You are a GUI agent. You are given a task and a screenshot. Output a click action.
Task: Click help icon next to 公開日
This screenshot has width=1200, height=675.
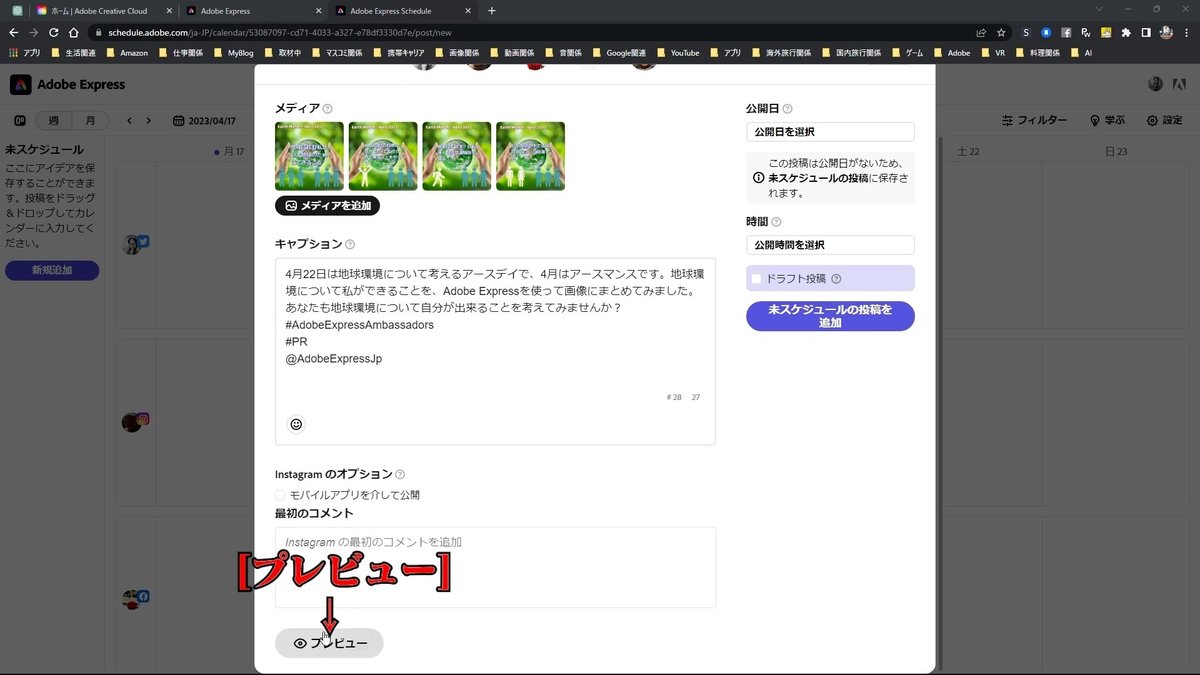pyautogui.click(x=787, y=109)
